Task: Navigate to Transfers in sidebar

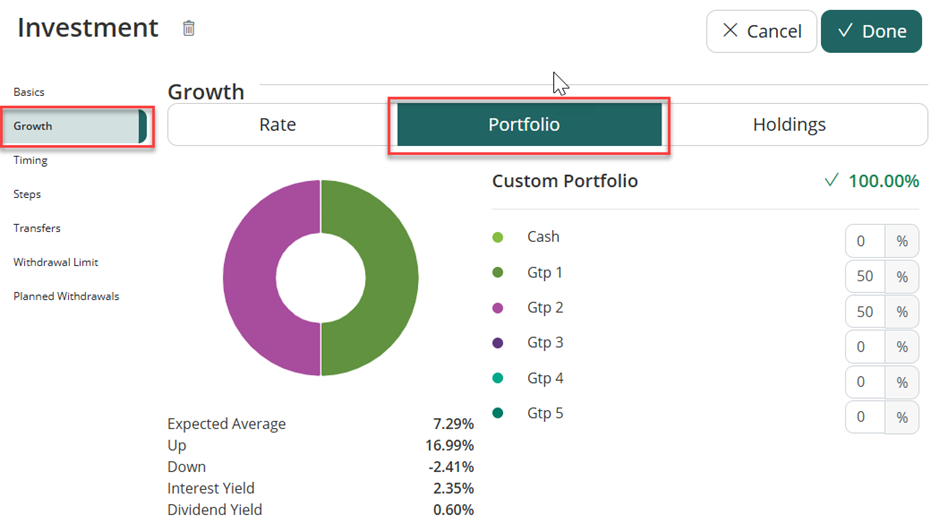Action: coord(35,228)
